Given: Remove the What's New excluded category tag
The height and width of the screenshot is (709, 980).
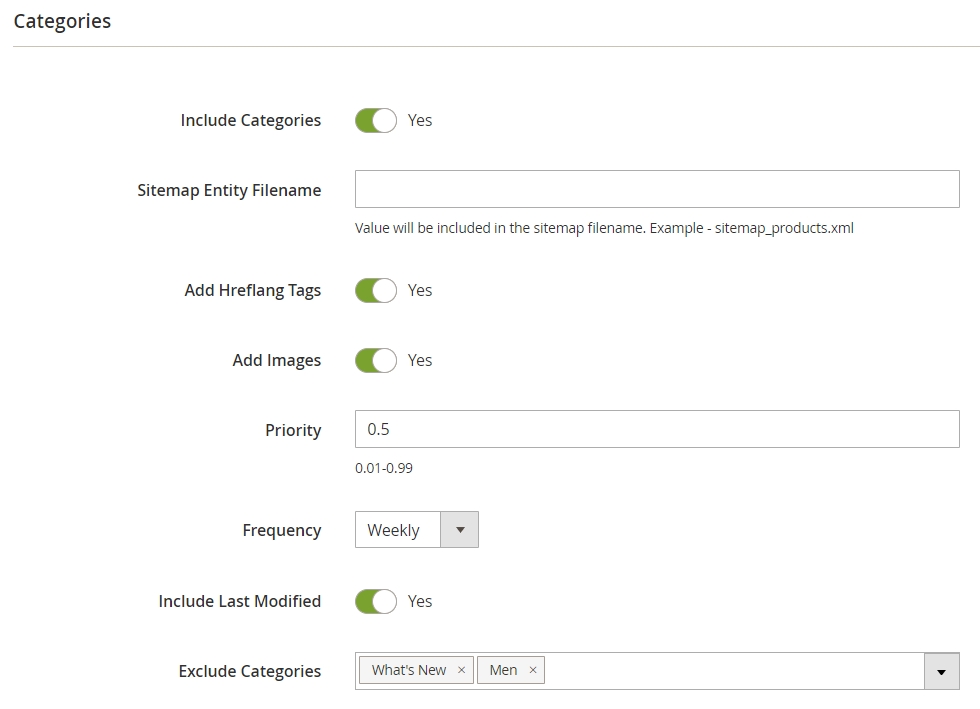Looking at the screenshot, I should (461, 670).
